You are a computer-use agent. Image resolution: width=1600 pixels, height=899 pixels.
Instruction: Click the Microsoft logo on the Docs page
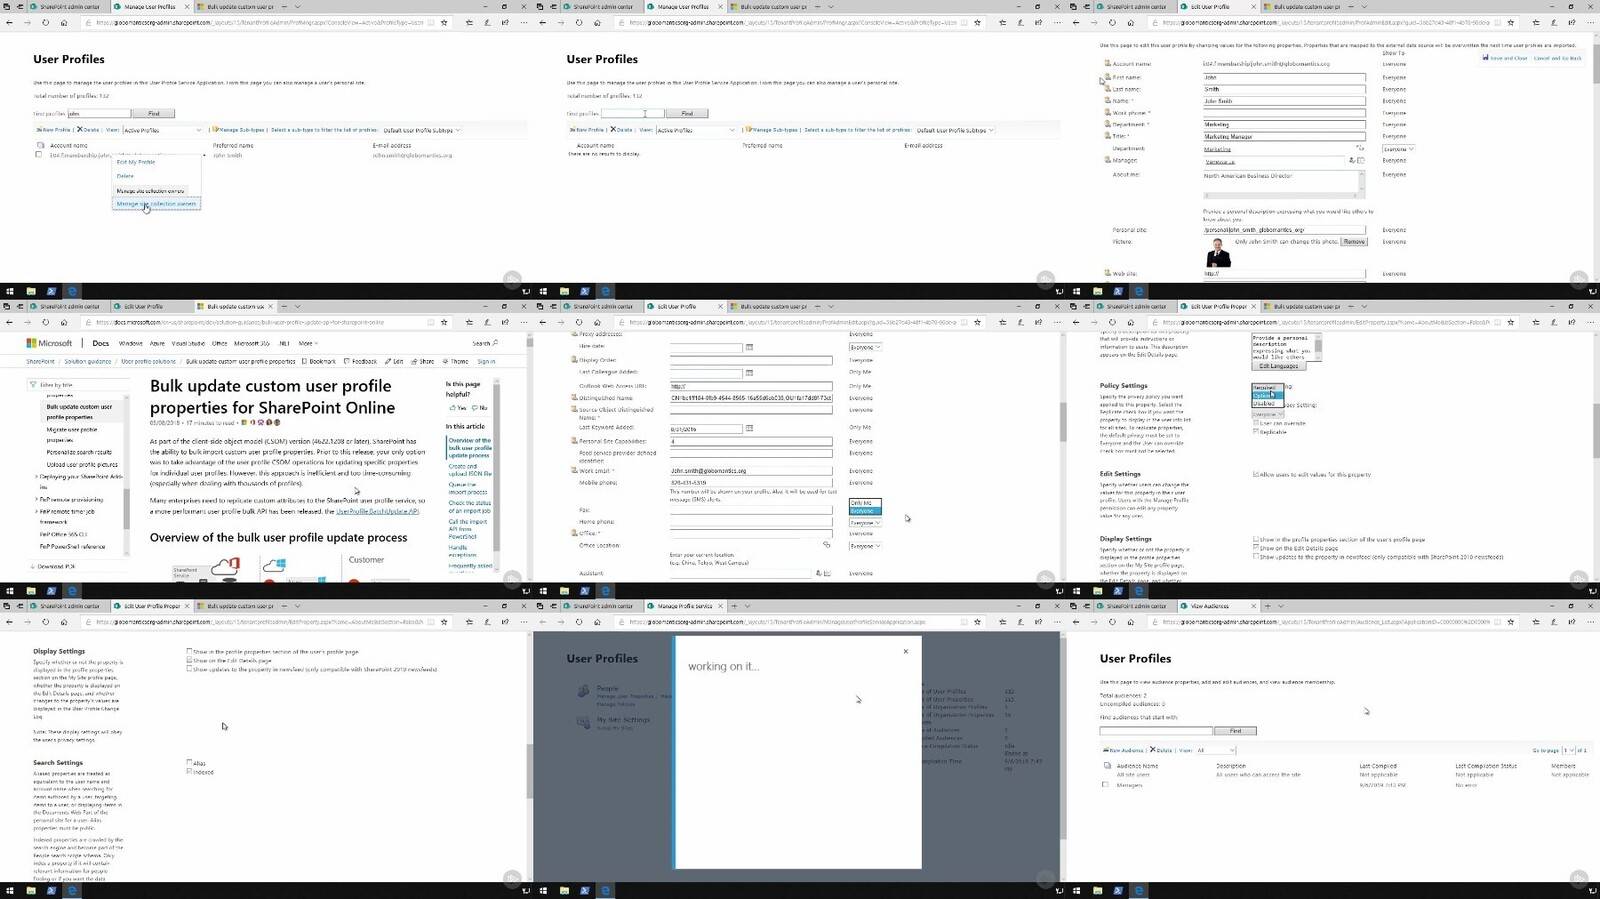(x=49, y=343)
